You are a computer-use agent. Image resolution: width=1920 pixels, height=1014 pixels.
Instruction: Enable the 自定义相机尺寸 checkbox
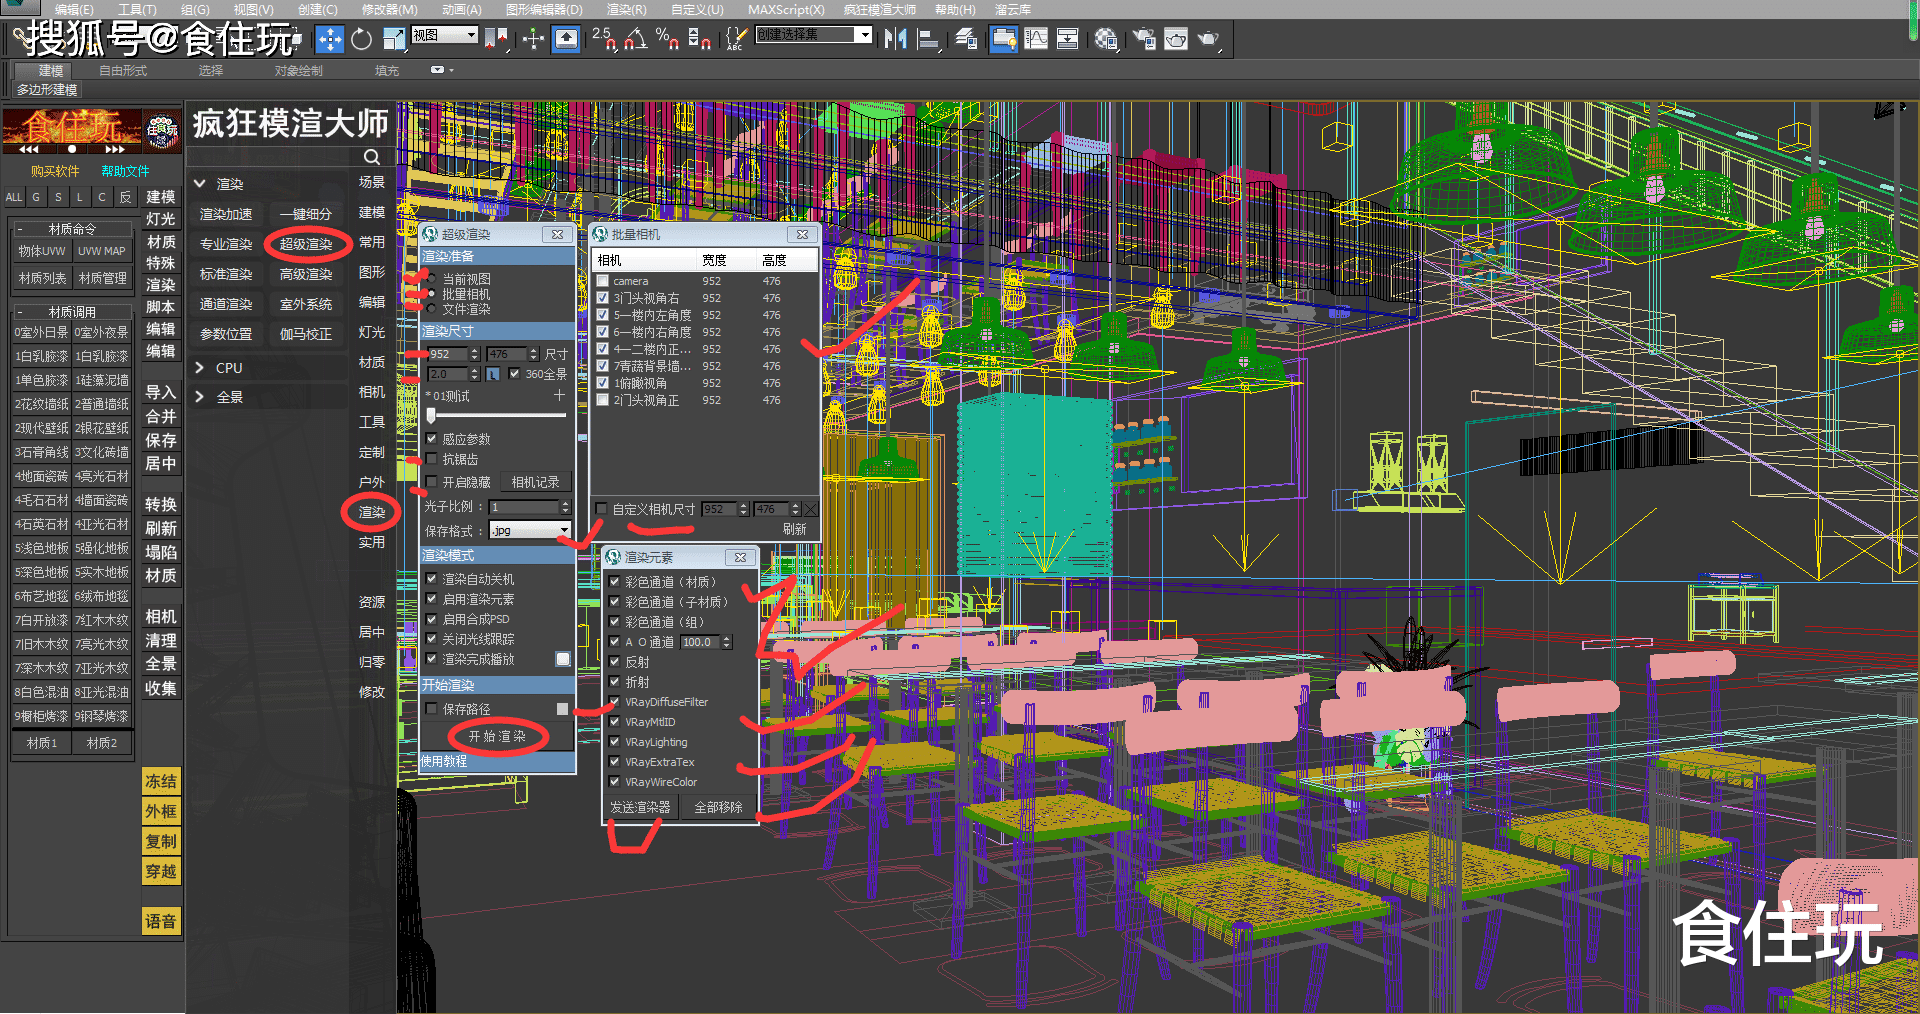601,509
